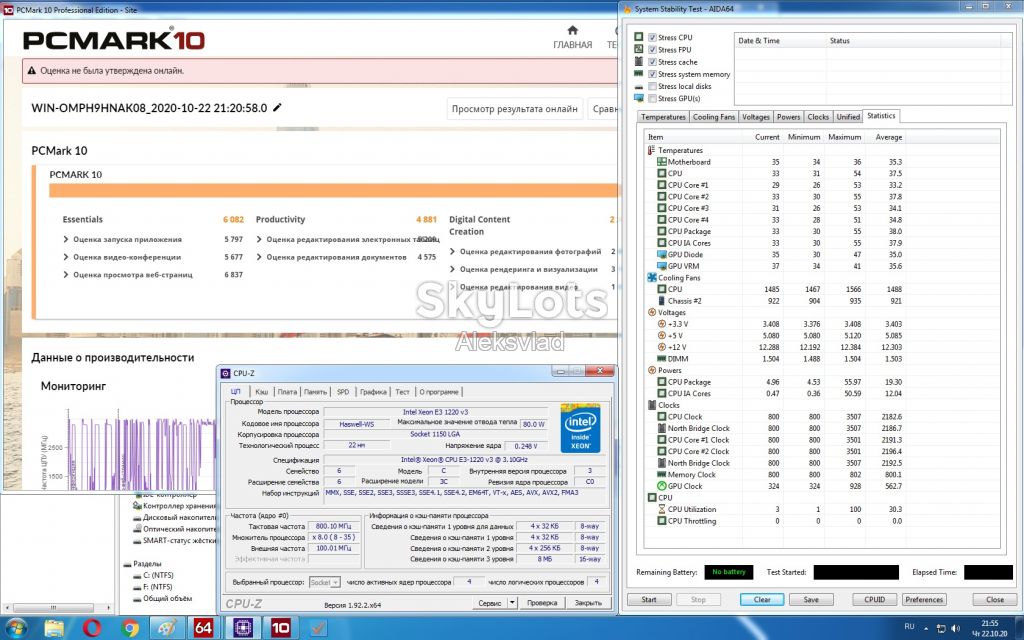Click the Voltages group icon
Screen dimensions: 1024x640
point(651,312)
